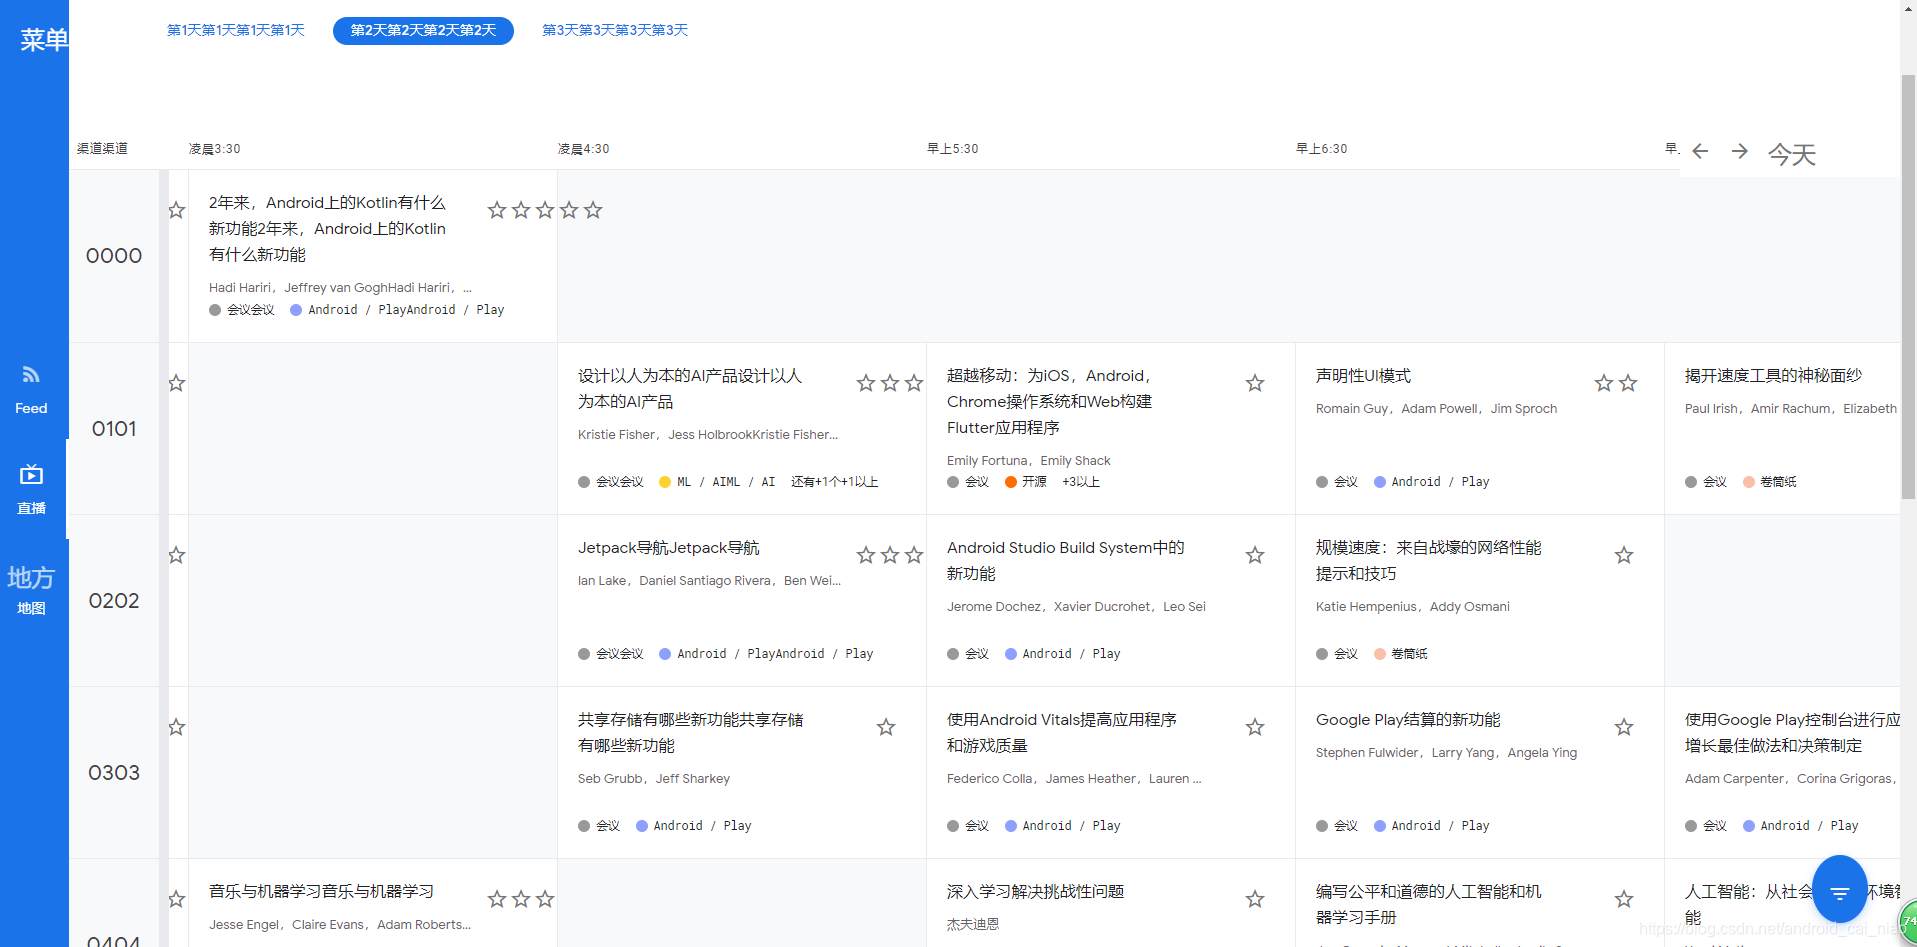Open the 声明性UI模式 session title

1363,375
